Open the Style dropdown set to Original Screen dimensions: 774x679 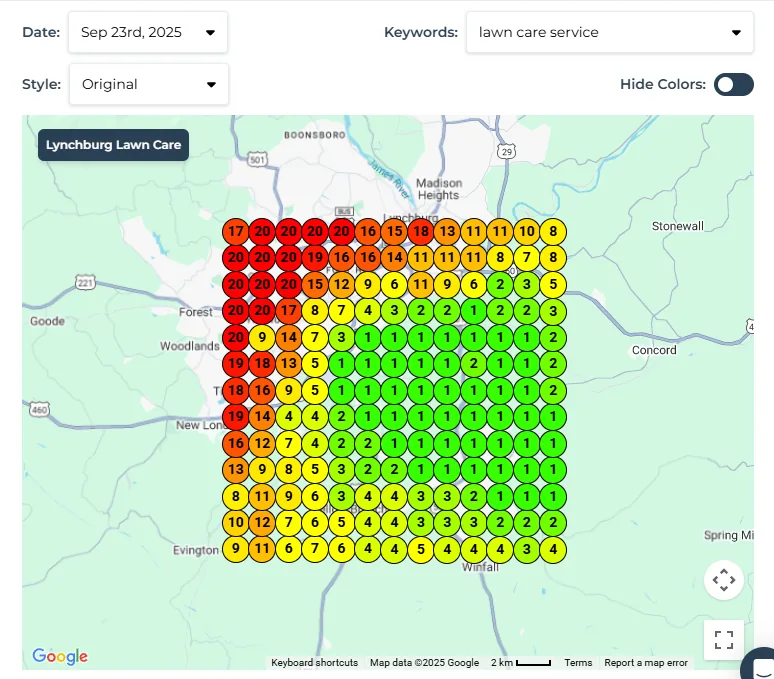coord(149,84)
